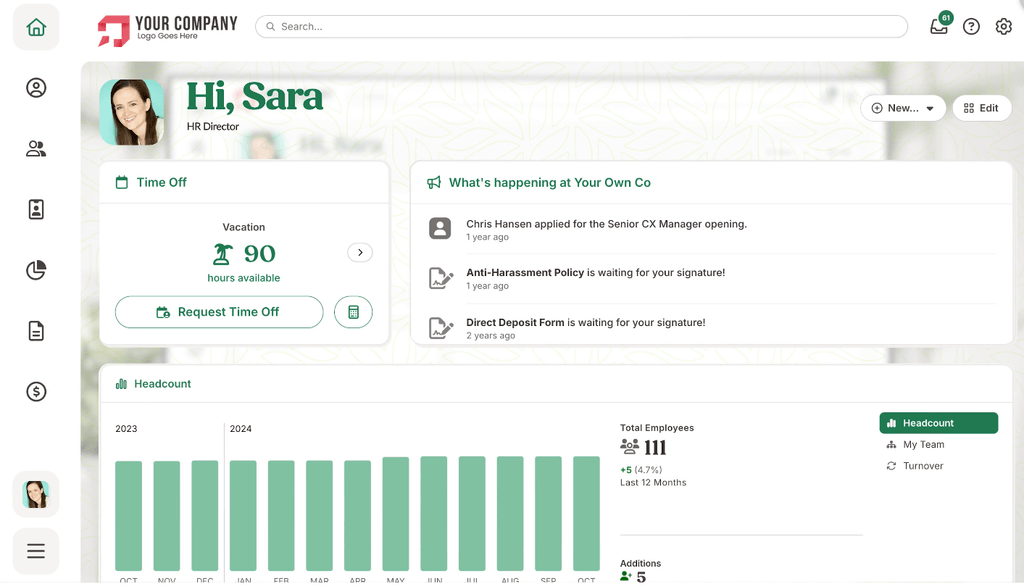1024x586 pixels.
Task: Show next time off category arrow
Action: (360, 253)
